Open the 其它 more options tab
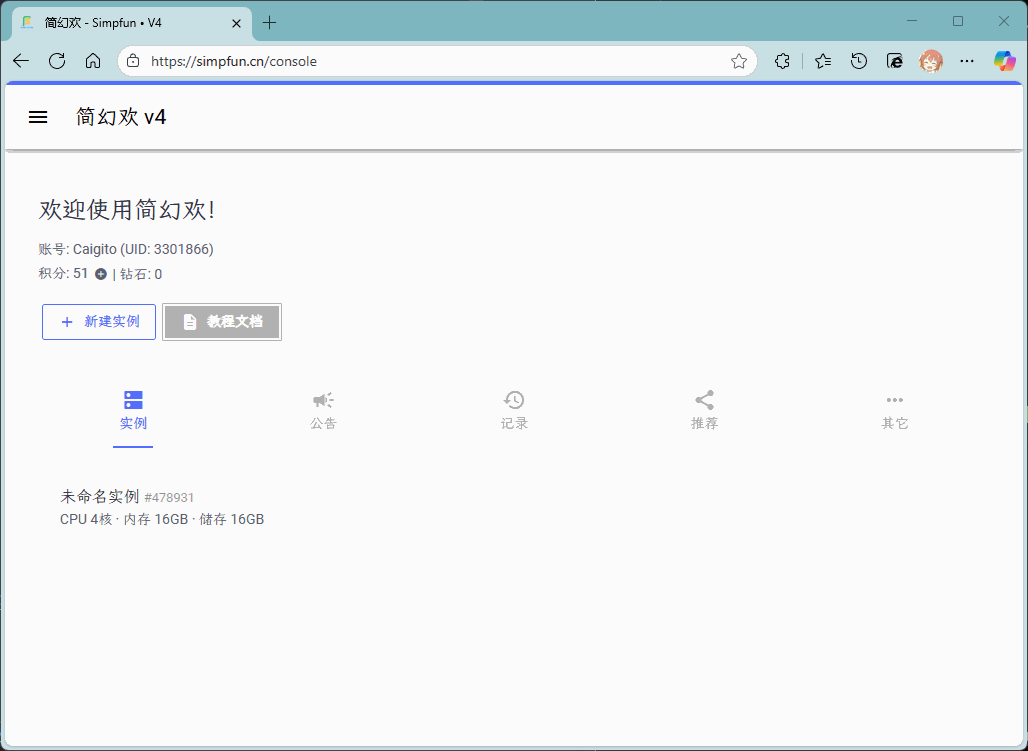Screen dimensions: 1028x751 895,411
